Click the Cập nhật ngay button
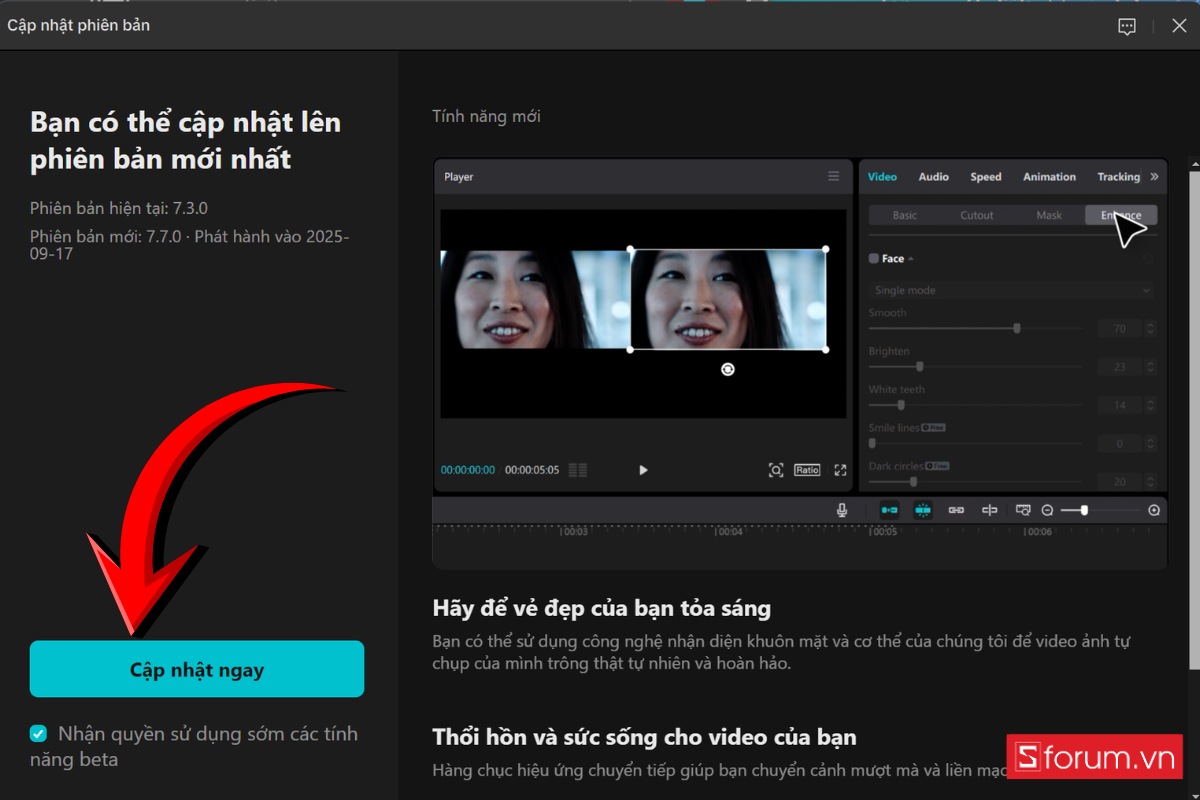The height and width of the screenshot is (800, 1200). coord(196,670)
